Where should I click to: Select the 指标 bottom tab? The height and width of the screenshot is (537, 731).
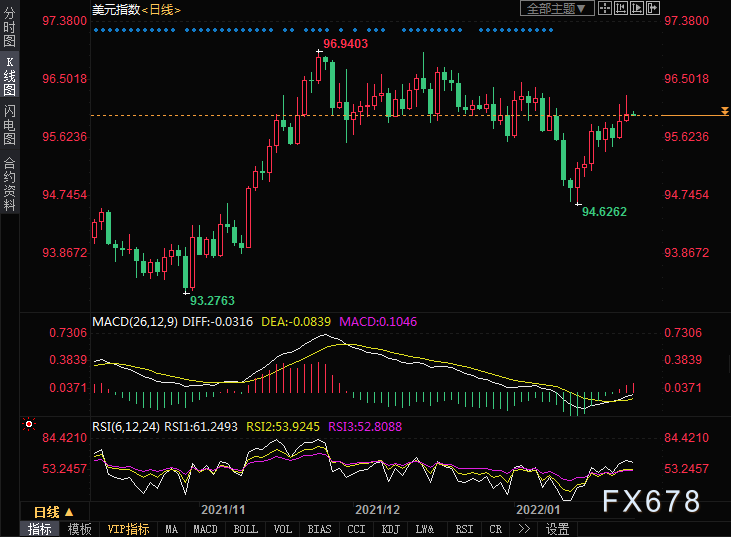click(40, 529)
